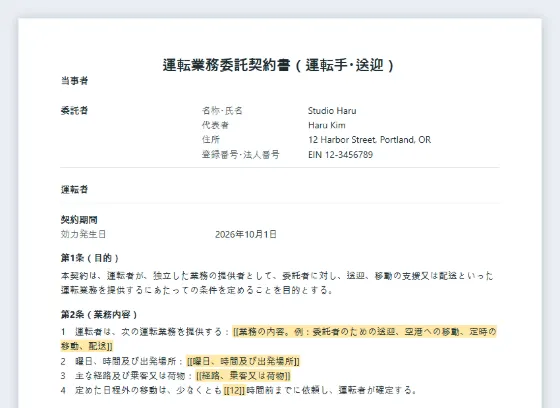Click the document title 運転業務委託契約書
Screen dimensions: 560x408
[278, 65]
